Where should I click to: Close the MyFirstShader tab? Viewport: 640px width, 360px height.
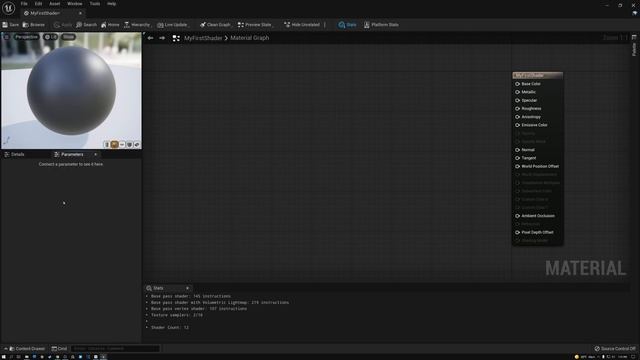click(x=80, y=13)
